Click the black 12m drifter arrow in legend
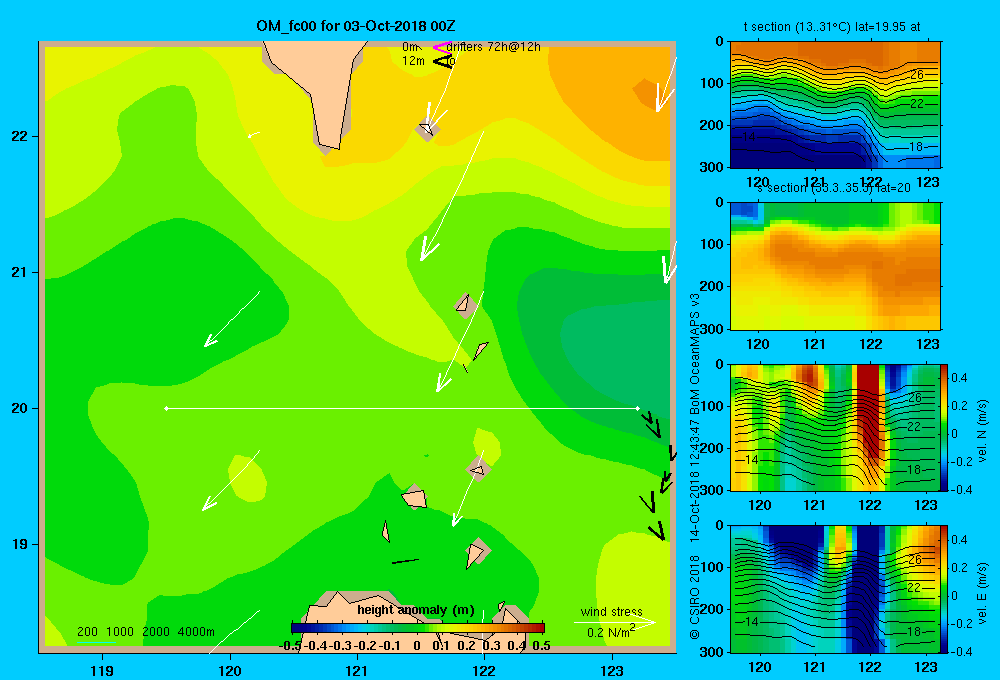 (442, 61)
